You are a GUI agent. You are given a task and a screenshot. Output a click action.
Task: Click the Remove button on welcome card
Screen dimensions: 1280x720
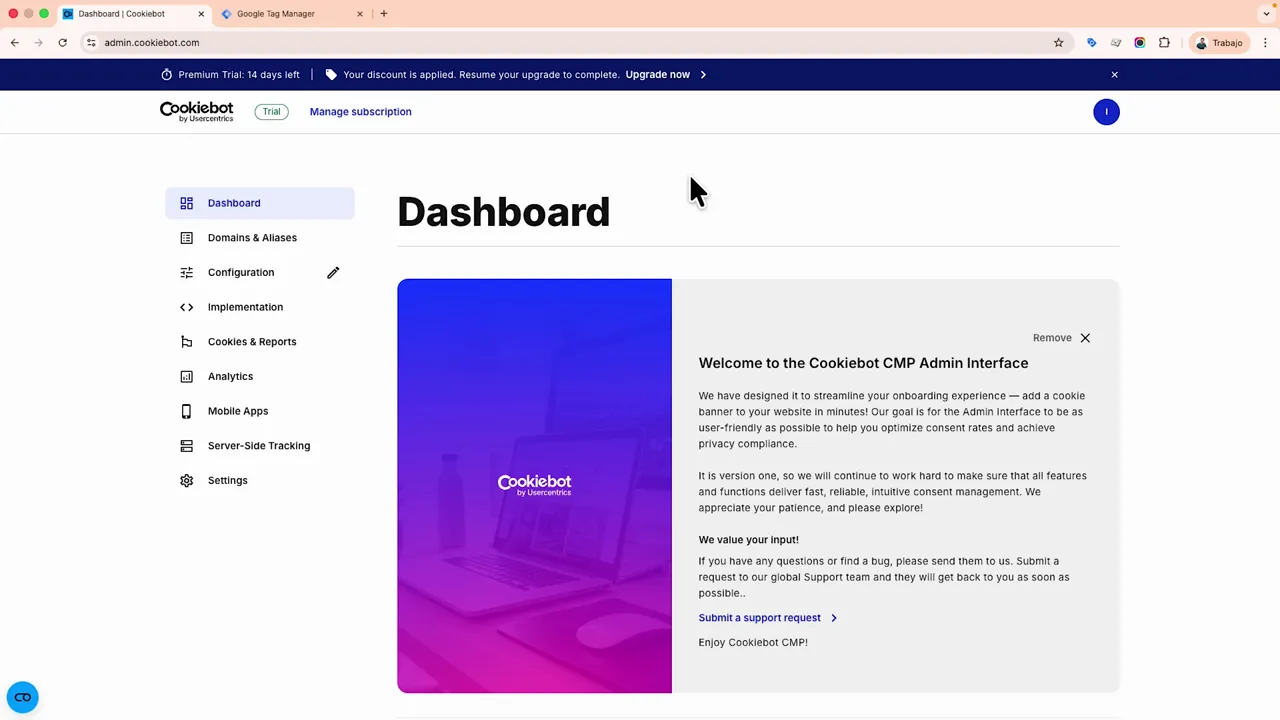1061,338
